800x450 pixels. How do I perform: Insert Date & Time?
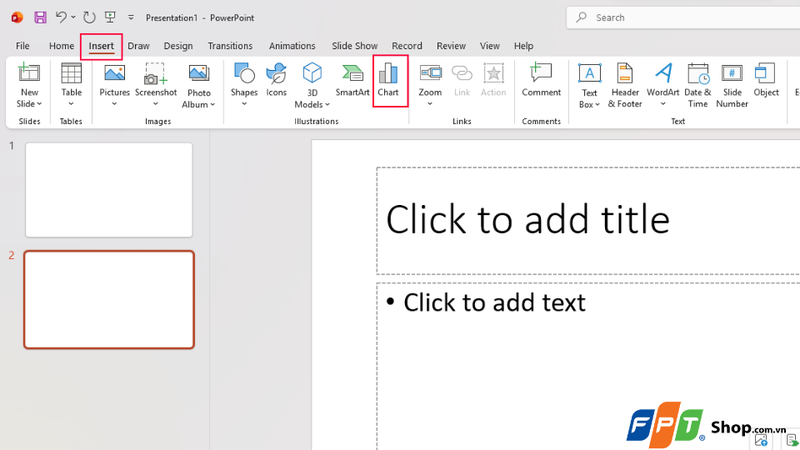click(x=697, y=85)
